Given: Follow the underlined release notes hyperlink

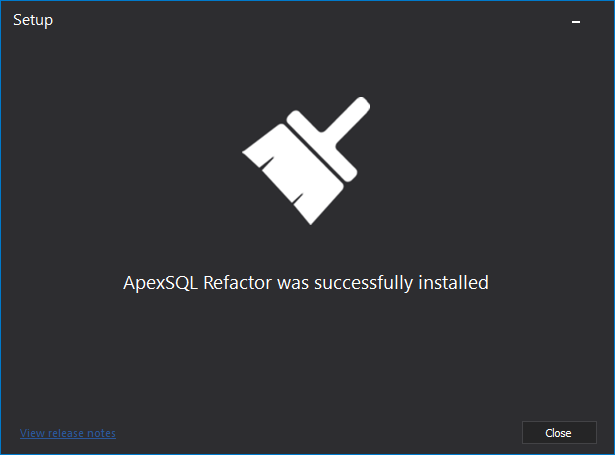Looking at the screenshot, I should pos(68,433).
